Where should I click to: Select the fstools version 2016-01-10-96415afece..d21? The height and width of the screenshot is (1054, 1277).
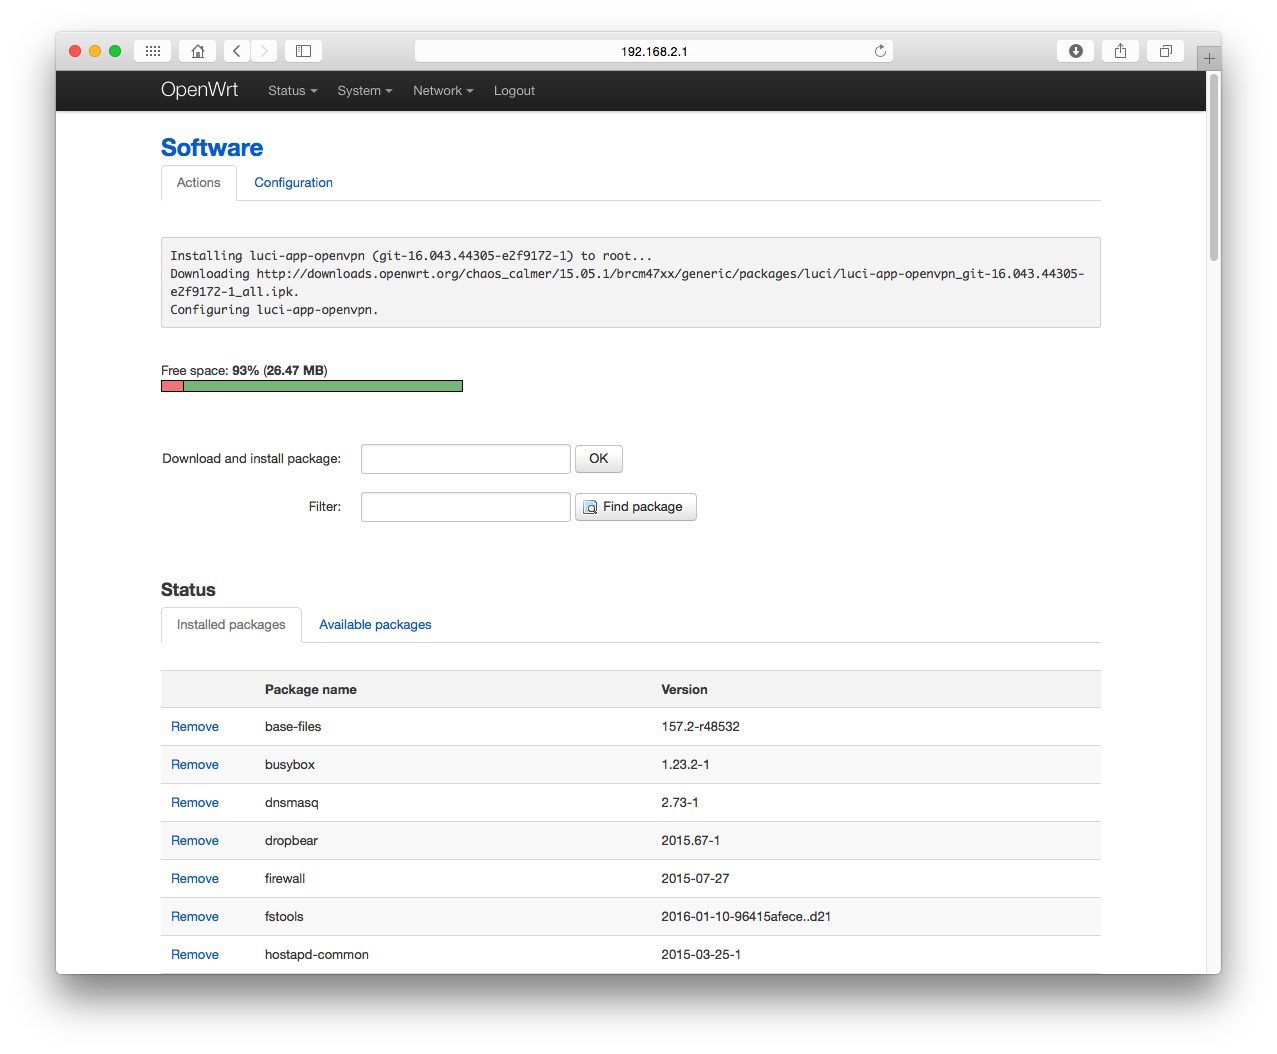tap(746, 917)
